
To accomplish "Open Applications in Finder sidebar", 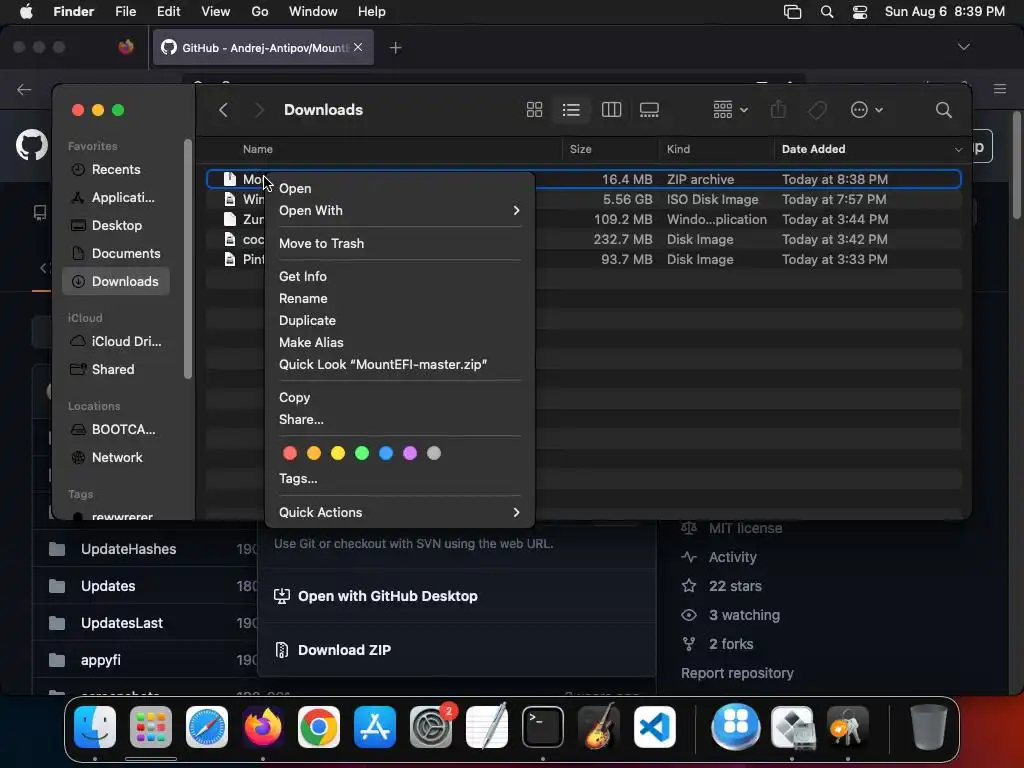I will (116, 198).
